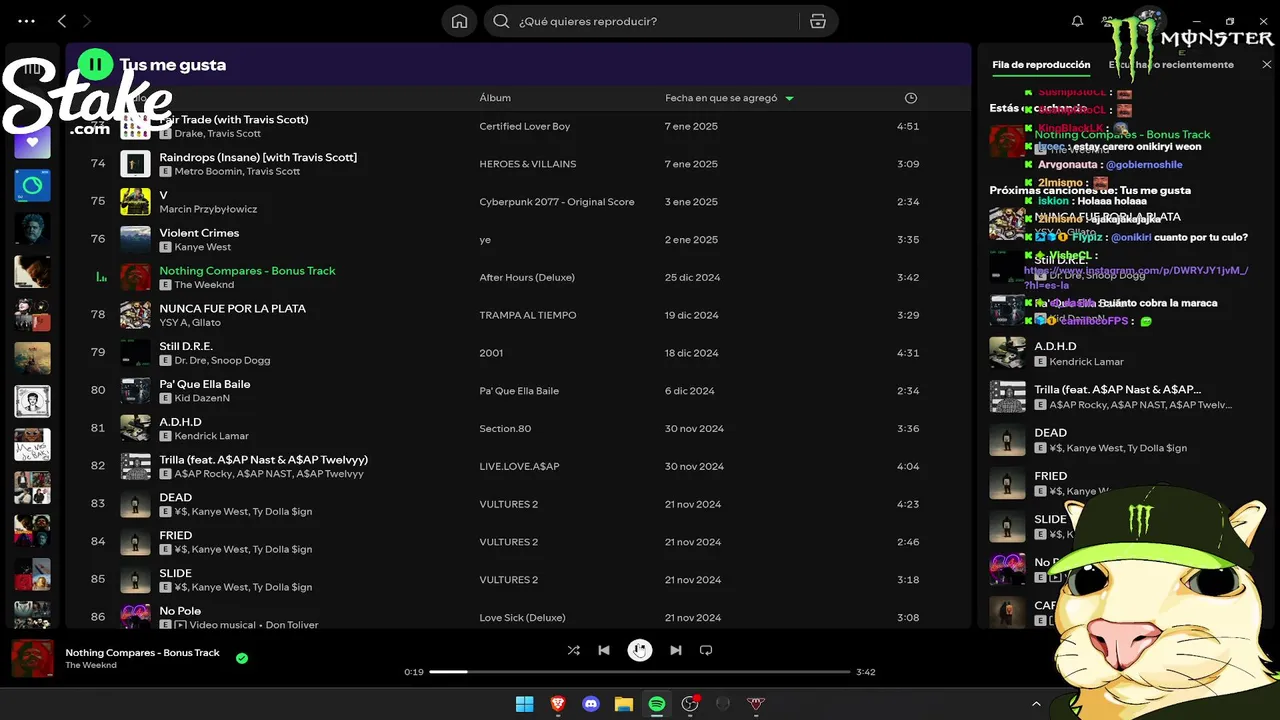Close the queue panel with X

point(1266,65)
